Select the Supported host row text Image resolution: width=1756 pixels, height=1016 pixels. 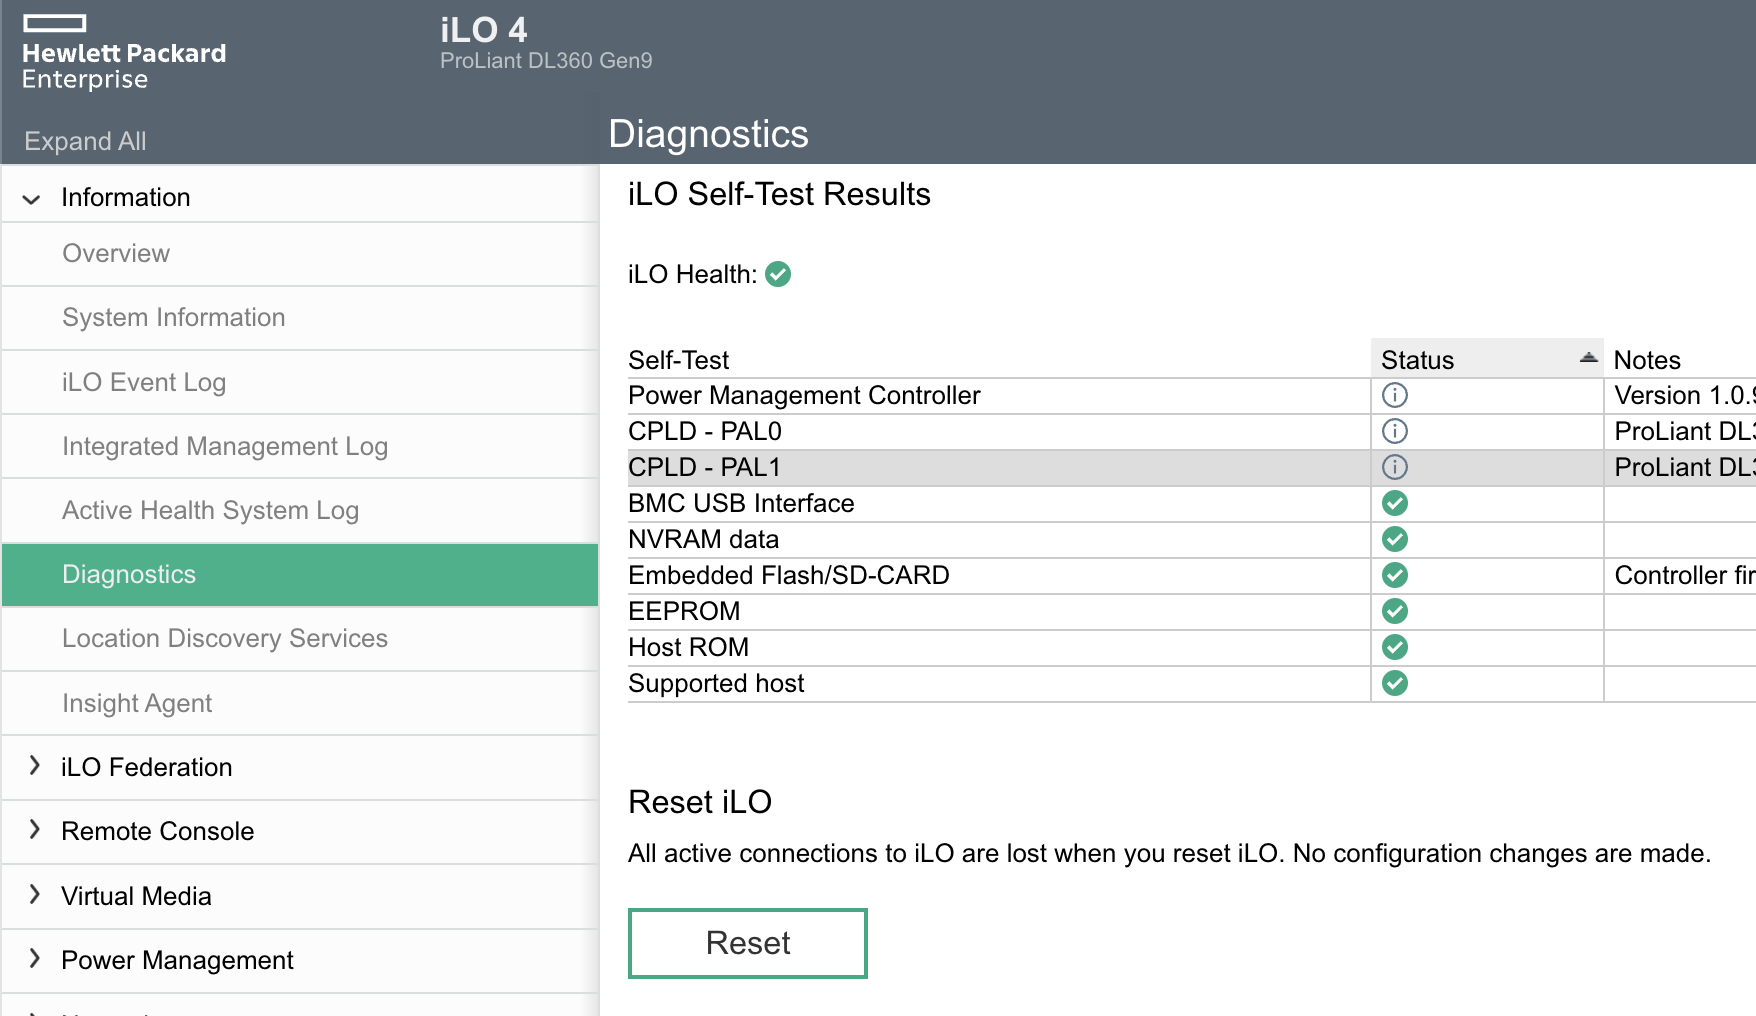click(716, 683)
